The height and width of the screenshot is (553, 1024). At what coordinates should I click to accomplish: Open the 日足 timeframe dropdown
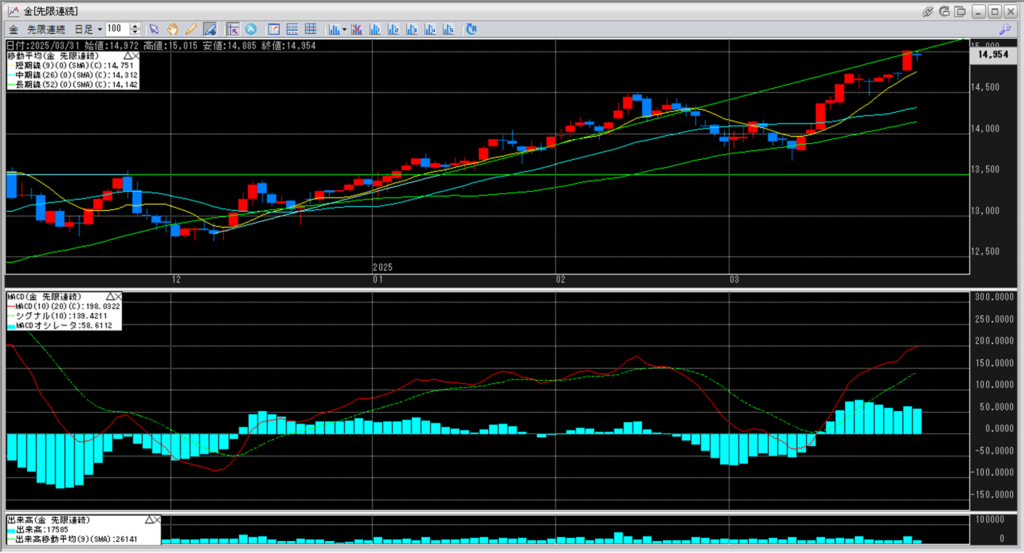coord(83,29)
